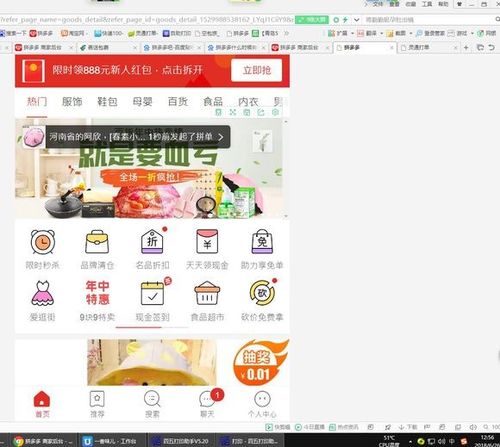Select the 鞋包 category tab
This screenshot has width=500, height=447.
[x=107, y=102]
